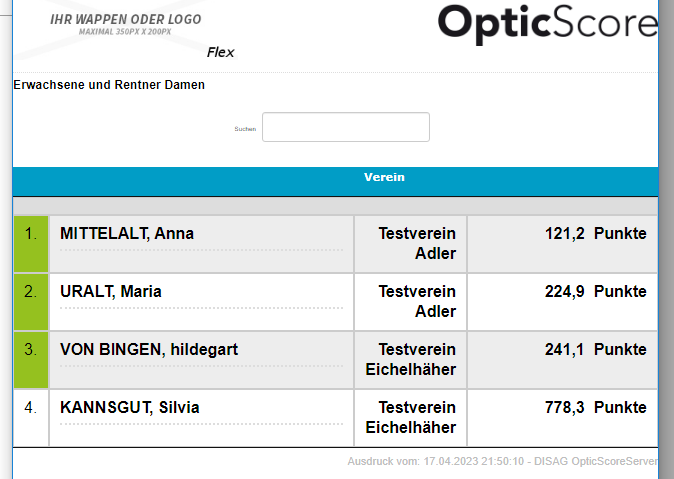Click the Ausdruck vom timestamp footer

(502, 462)
